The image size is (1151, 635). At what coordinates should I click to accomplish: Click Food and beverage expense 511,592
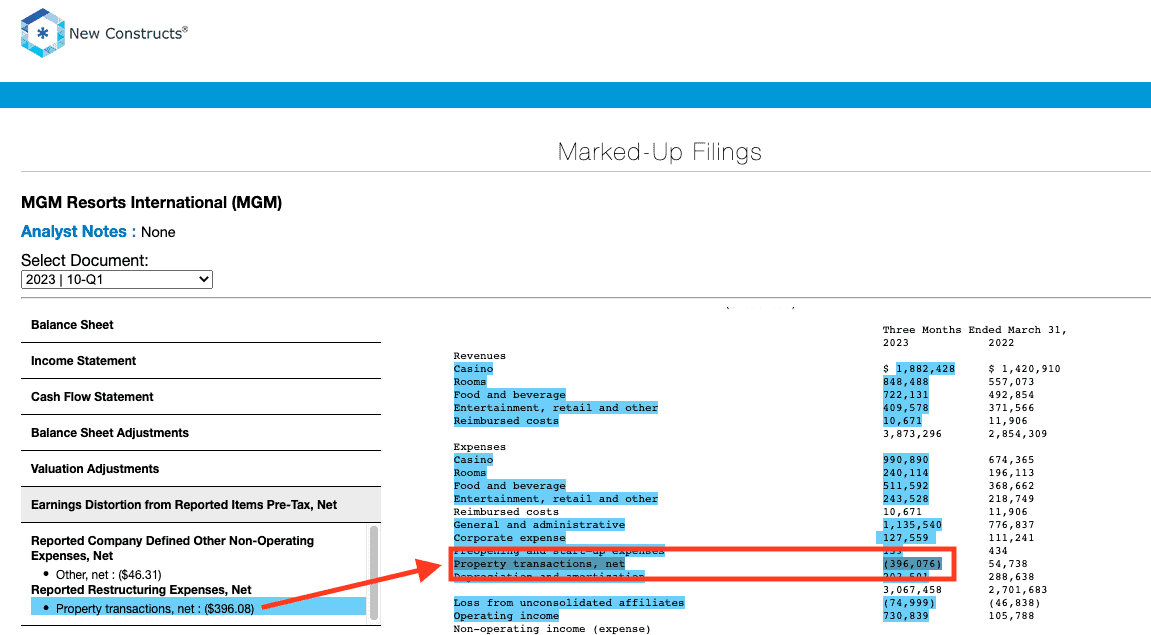pyautogui.click(x=906, y=486)
